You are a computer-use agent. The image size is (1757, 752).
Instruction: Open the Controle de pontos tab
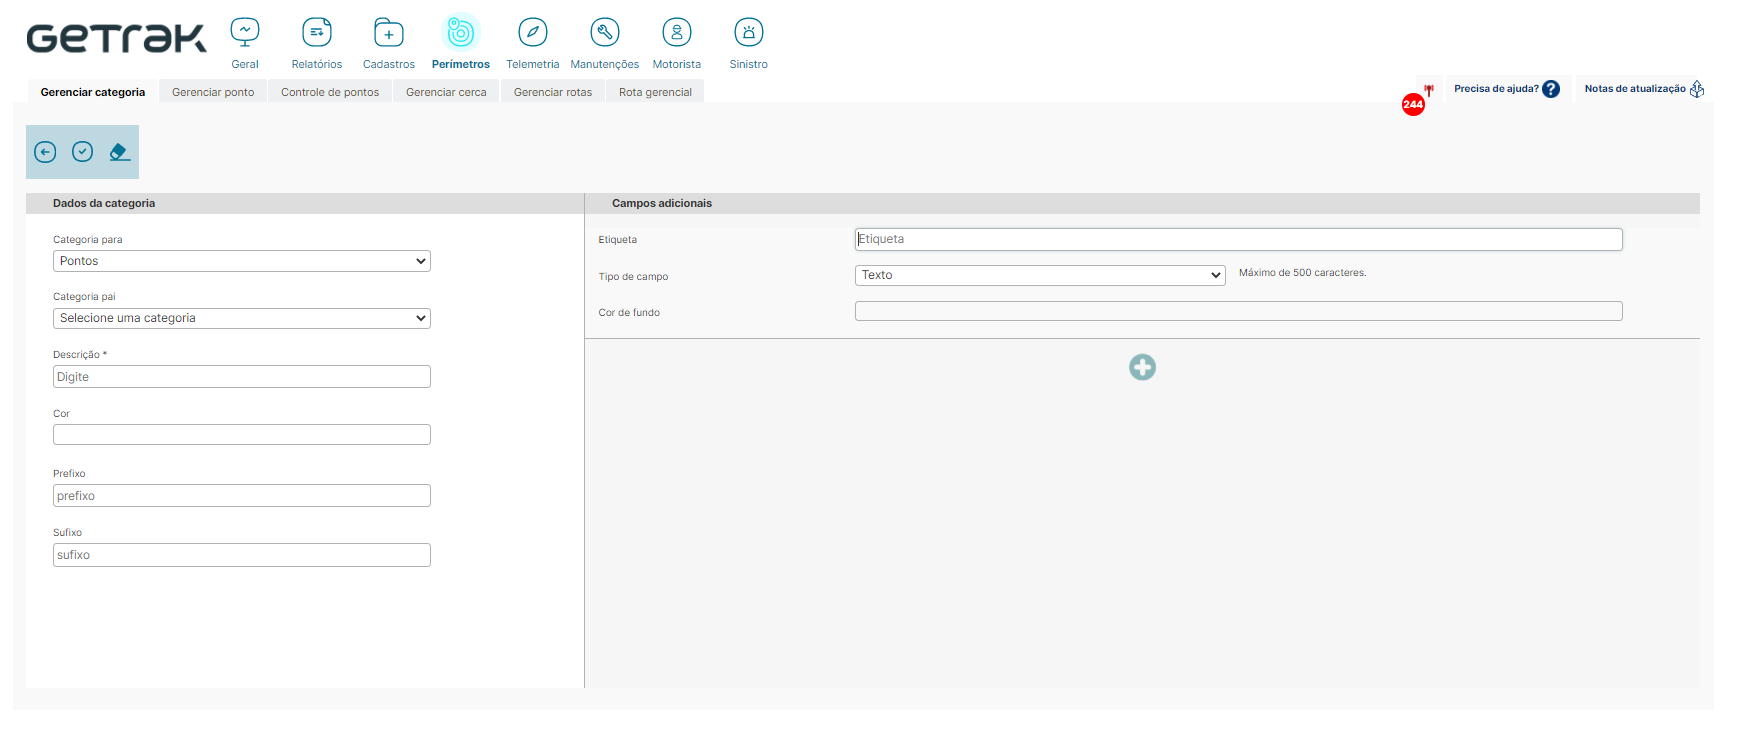click(x=330, y=92)
